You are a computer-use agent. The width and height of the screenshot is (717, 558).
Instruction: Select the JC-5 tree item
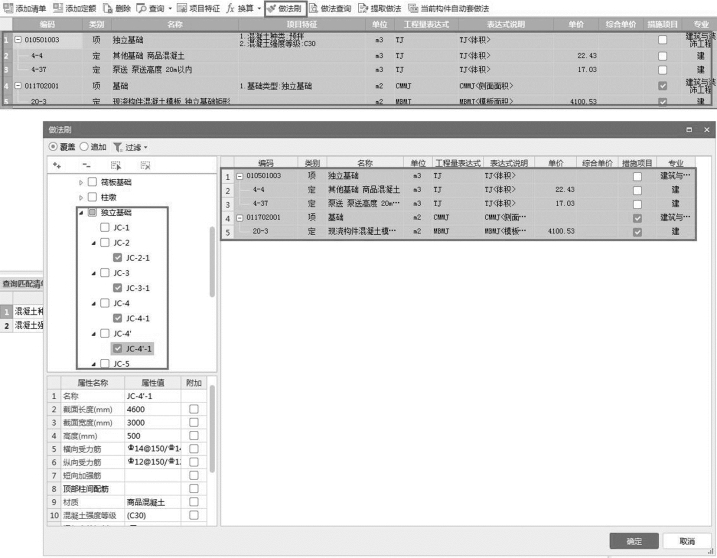pos(122,364)
